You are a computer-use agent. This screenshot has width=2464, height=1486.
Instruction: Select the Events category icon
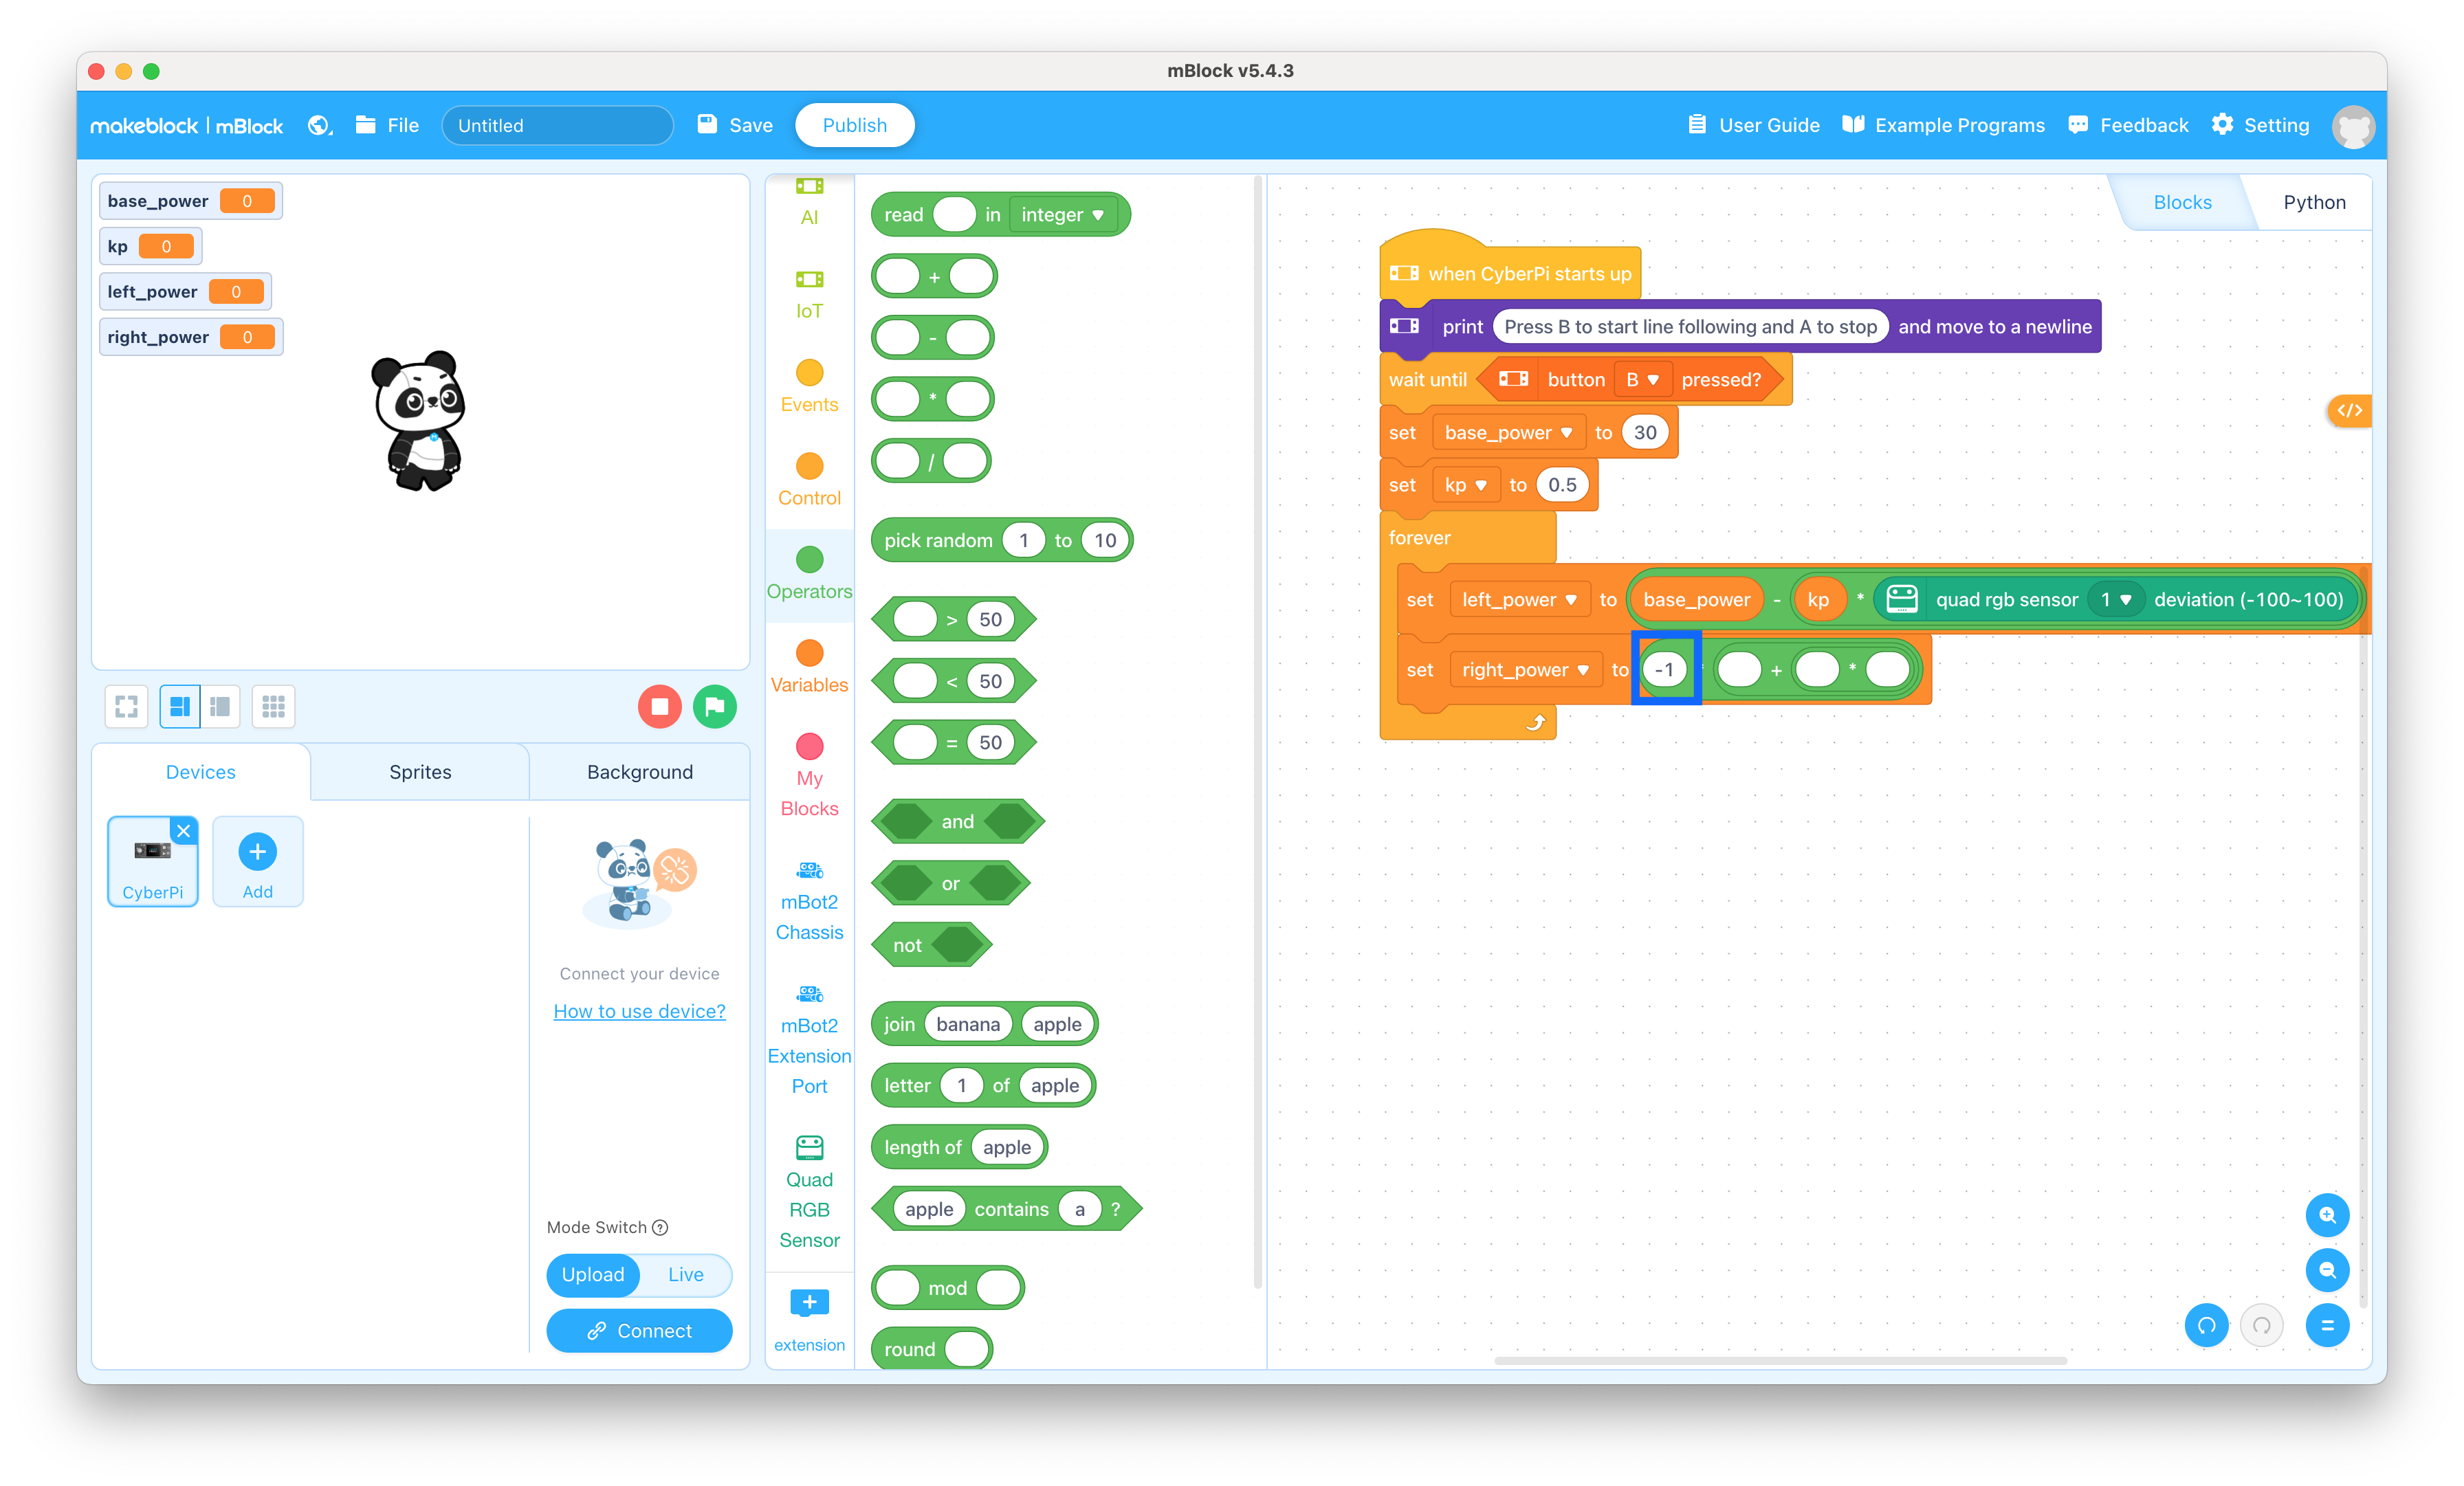click(806, 375)
